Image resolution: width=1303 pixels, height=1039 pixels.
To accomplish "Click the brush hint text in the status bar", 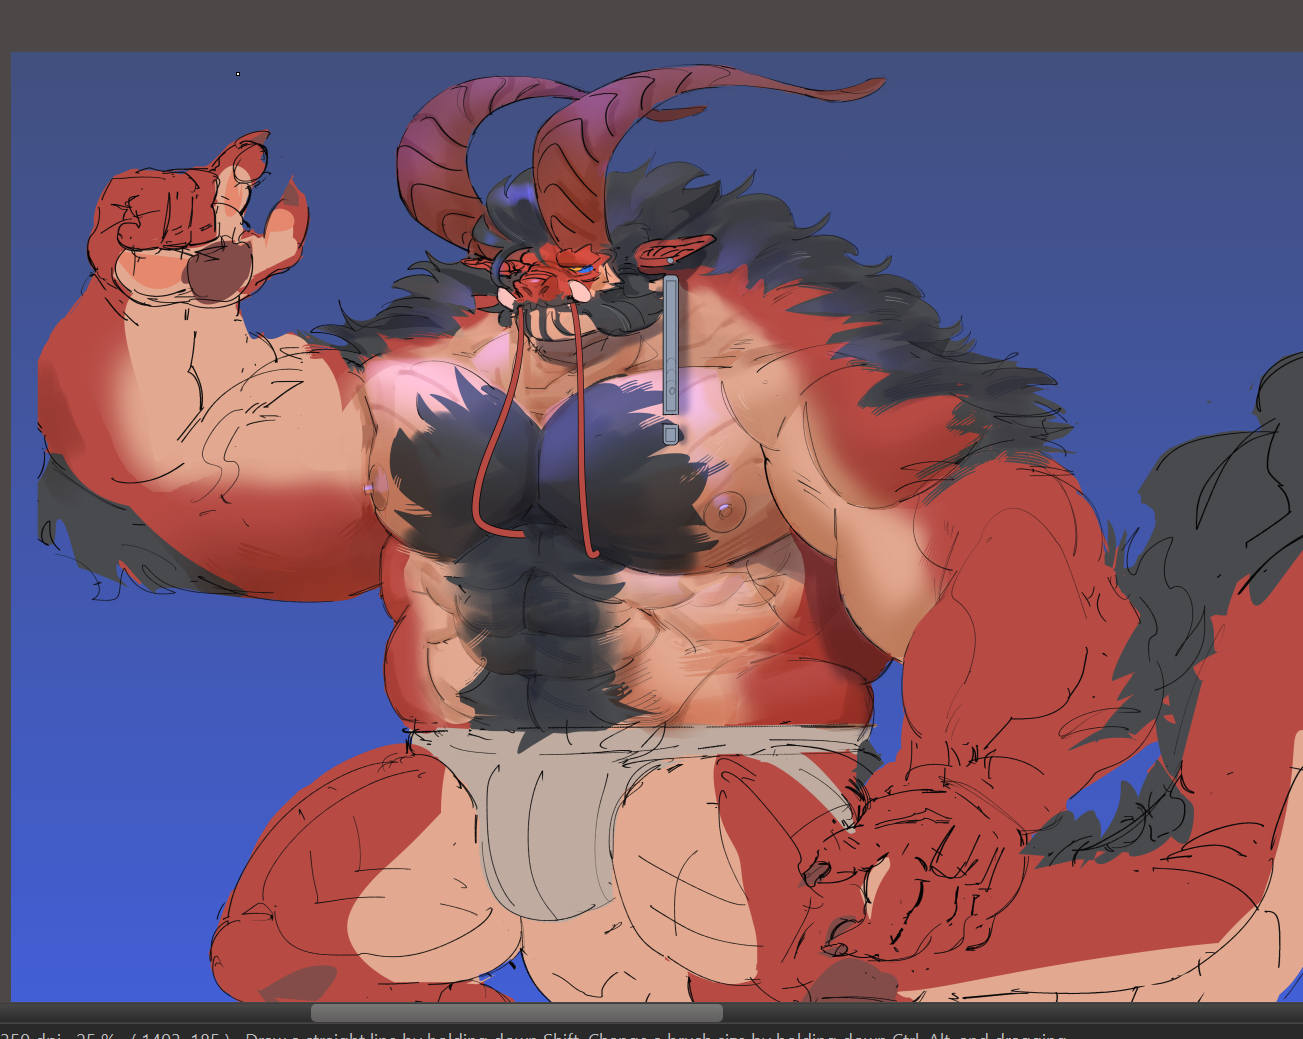I will coord(650,1036).
